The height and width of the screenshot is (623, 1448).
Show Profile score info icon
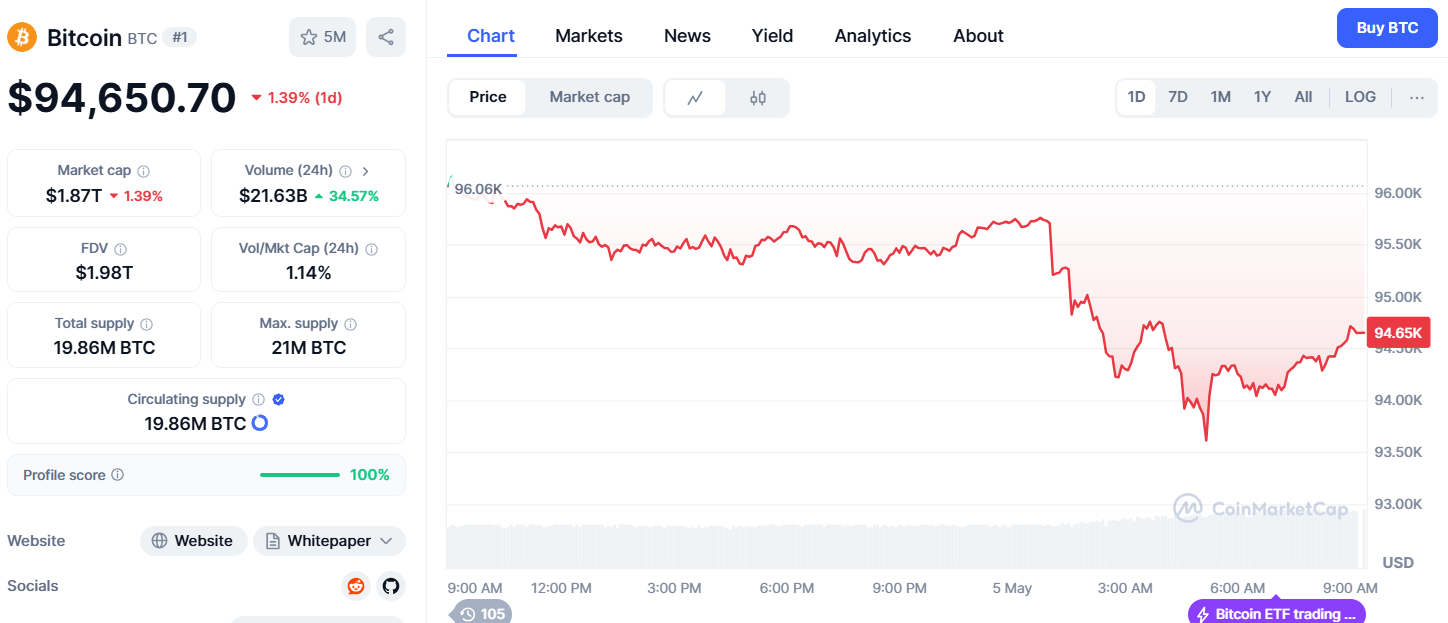pos(117,475)
